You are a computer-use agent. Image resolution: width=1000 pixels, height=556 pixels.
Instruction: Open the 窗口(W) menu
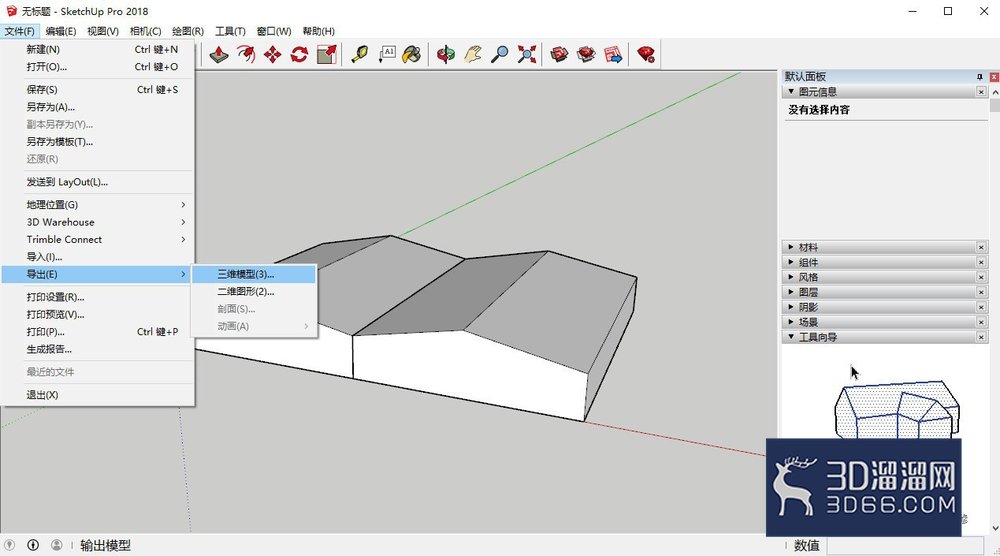274,31
